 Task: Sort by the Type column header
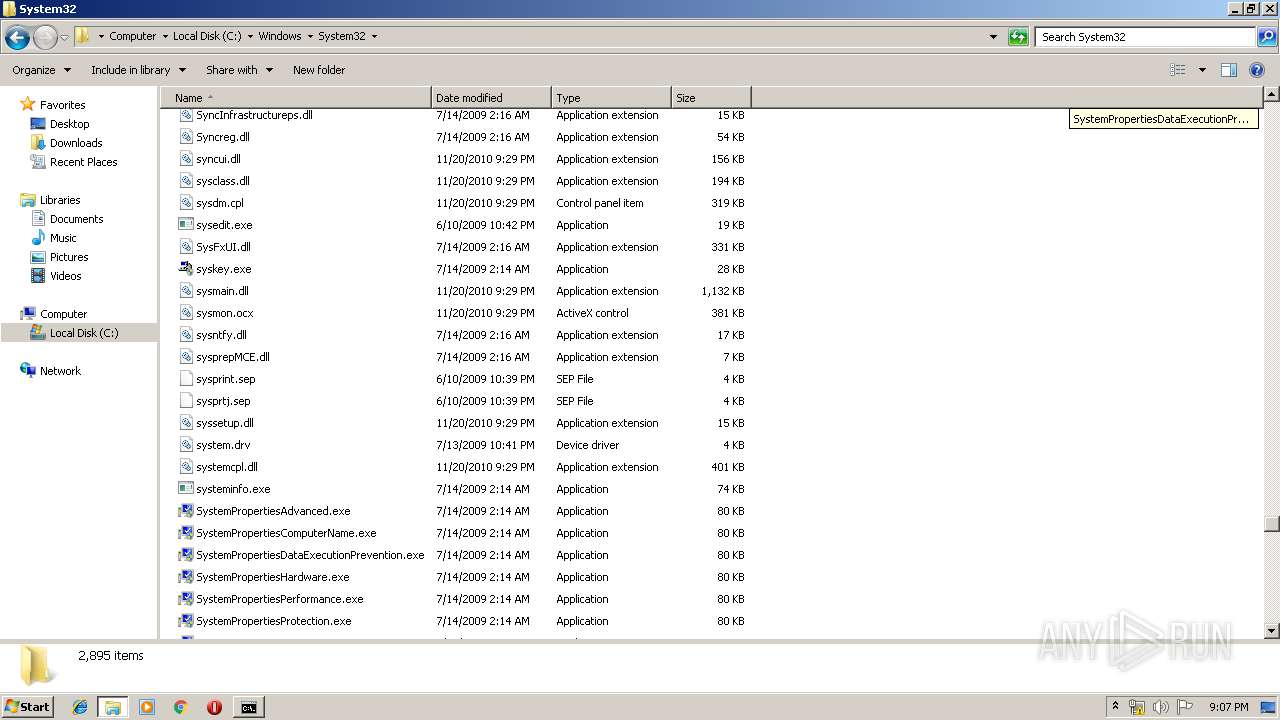click(x=611, y=98)
